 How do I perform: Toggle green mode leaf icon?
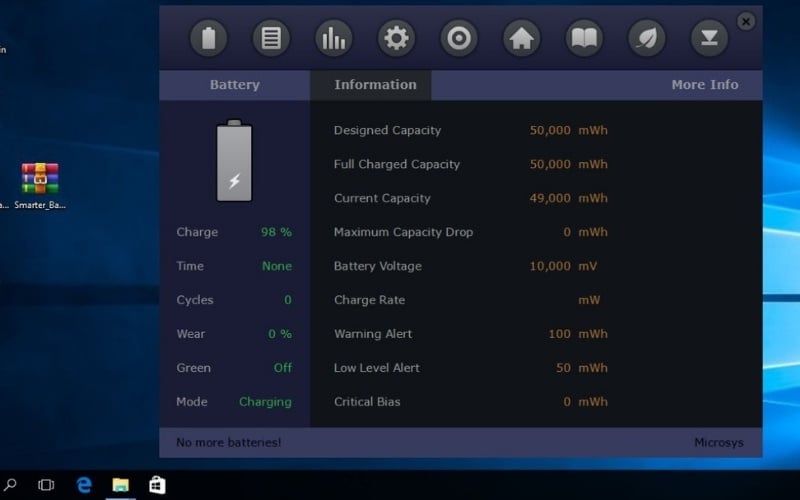[646, 38]
